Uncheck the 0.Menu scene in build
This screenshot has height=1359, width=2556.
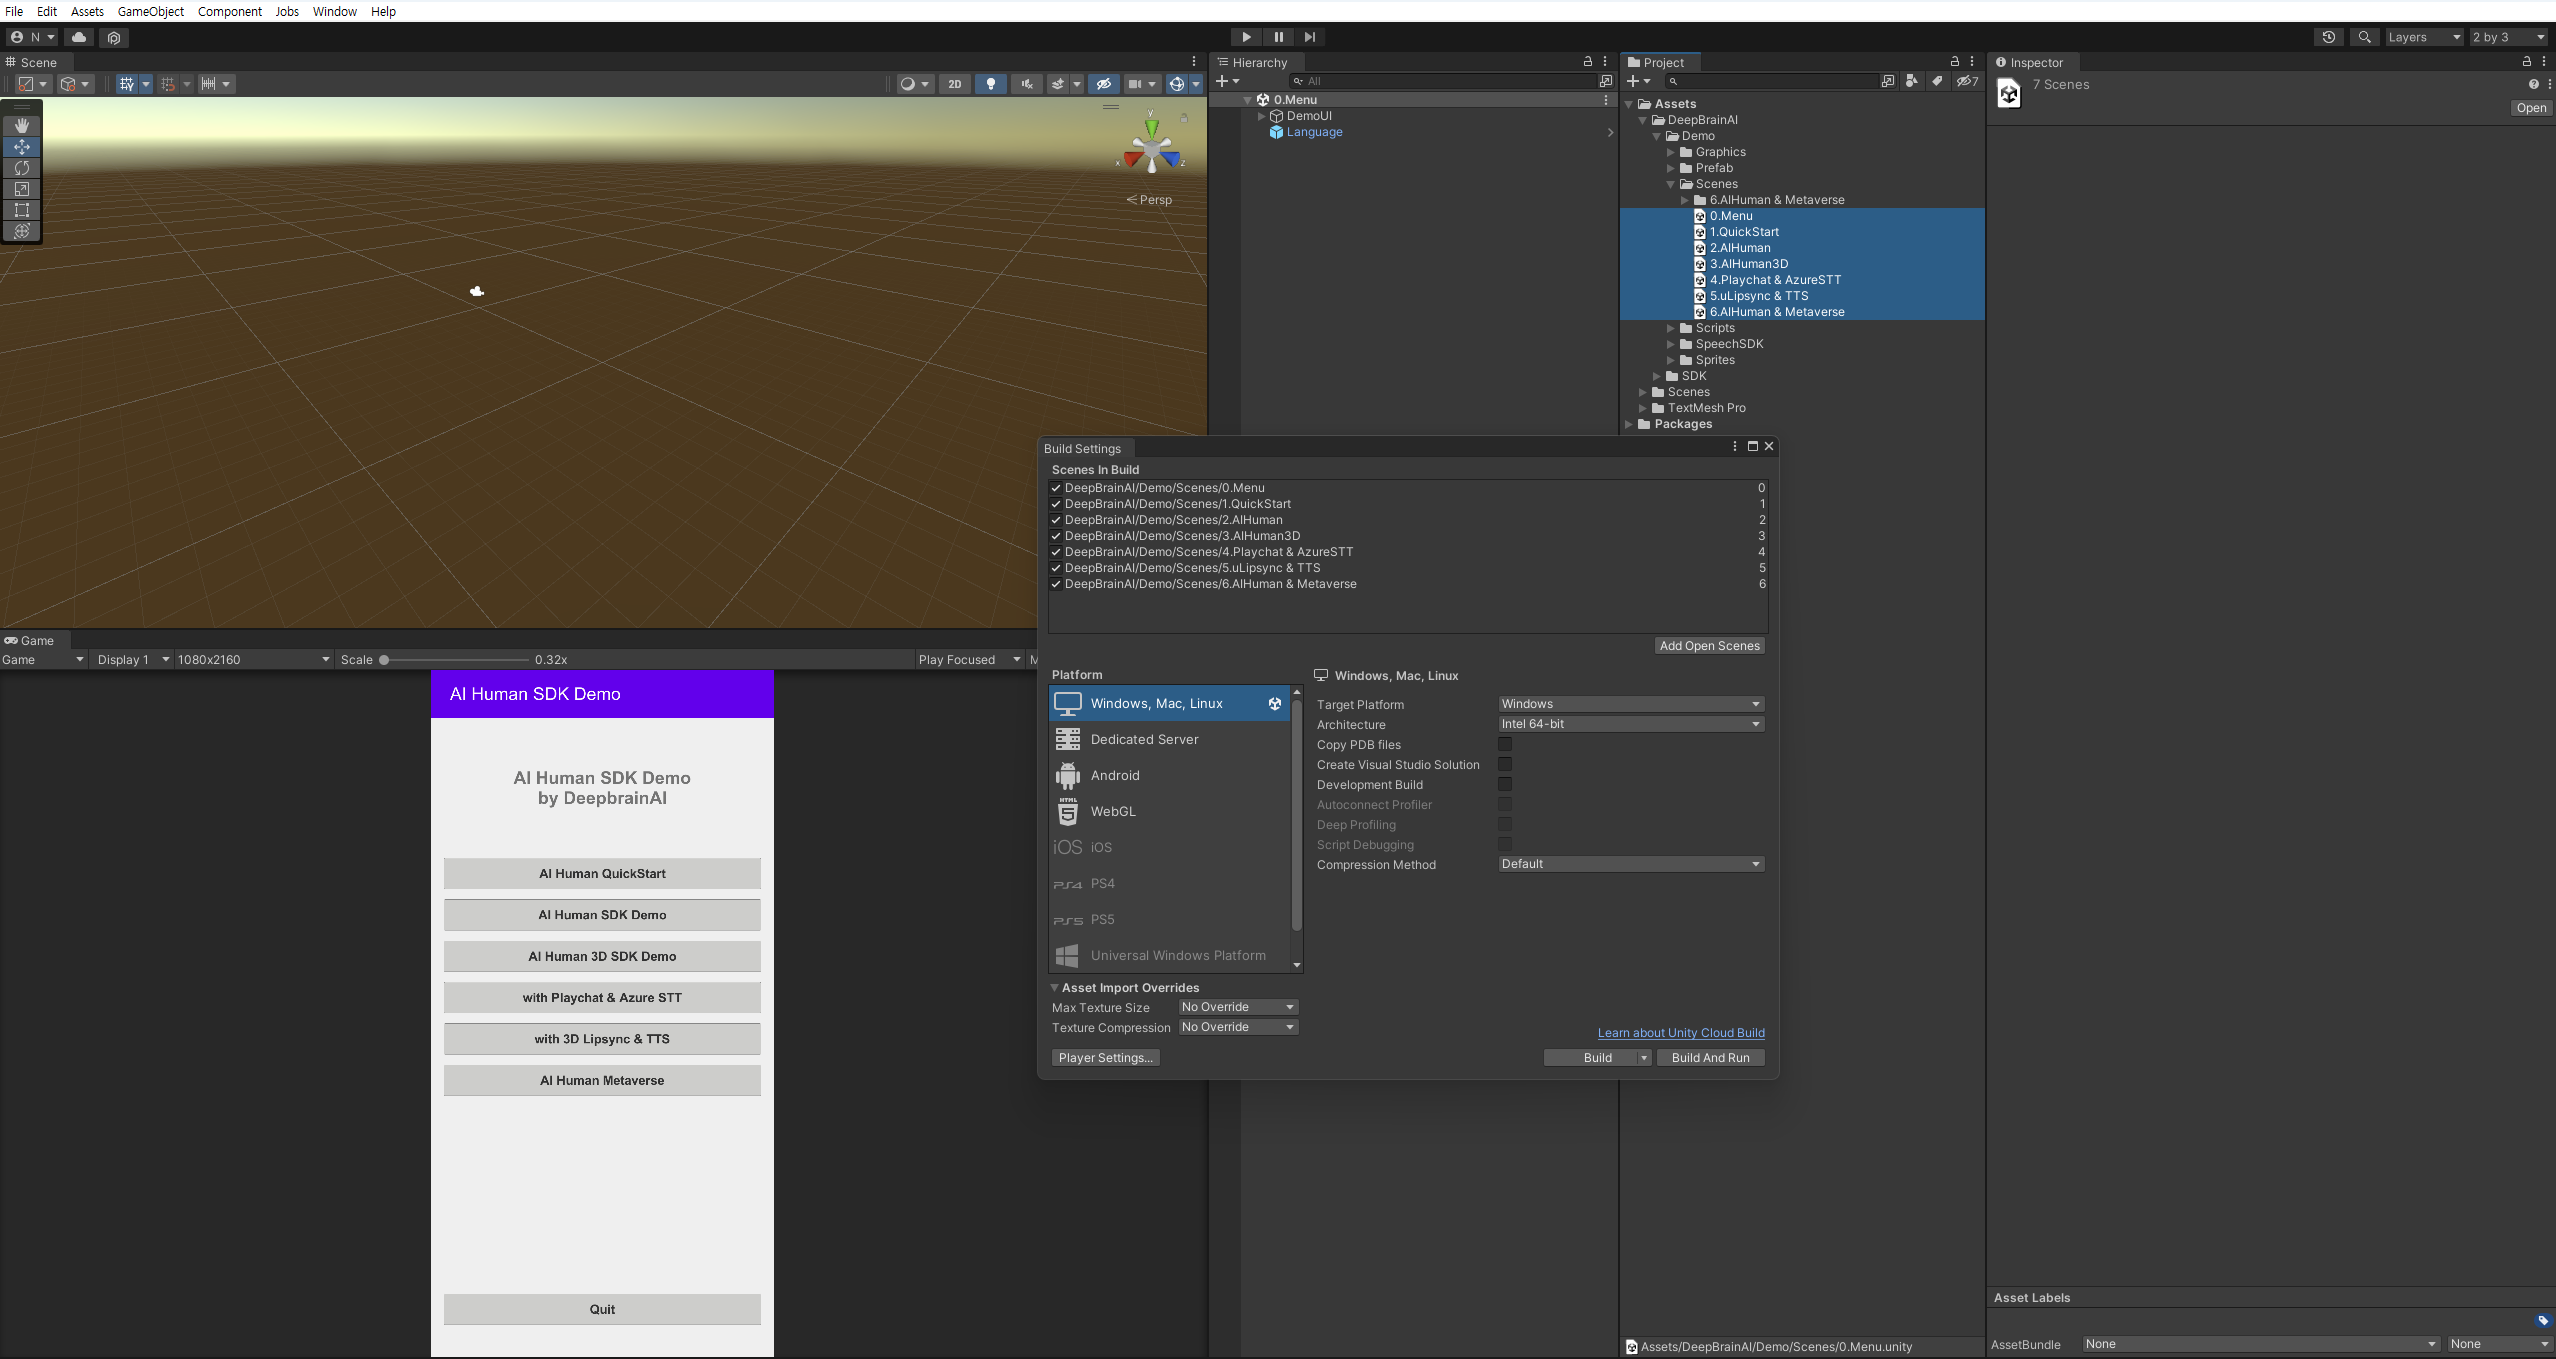point(1056,488)
